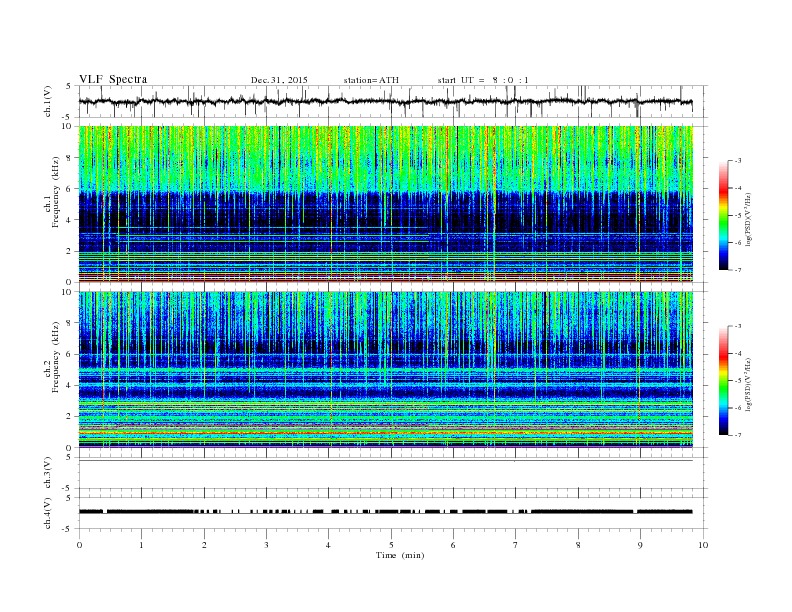This screenshot has height=612, width=792.
Task: Click the "VLF Spectra" title text
Action: click(113, 79)
